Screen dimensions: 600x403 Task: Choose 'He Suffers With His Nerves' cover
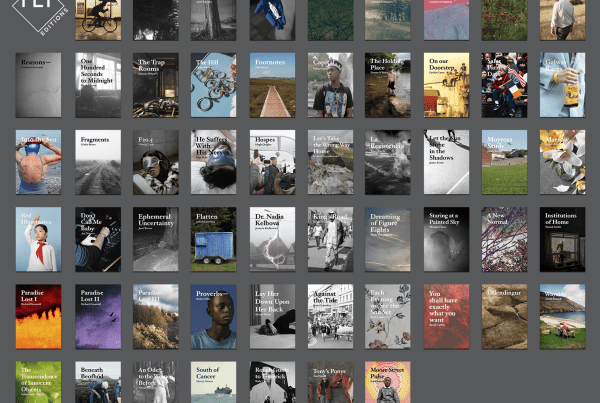(x=214, y=162)
